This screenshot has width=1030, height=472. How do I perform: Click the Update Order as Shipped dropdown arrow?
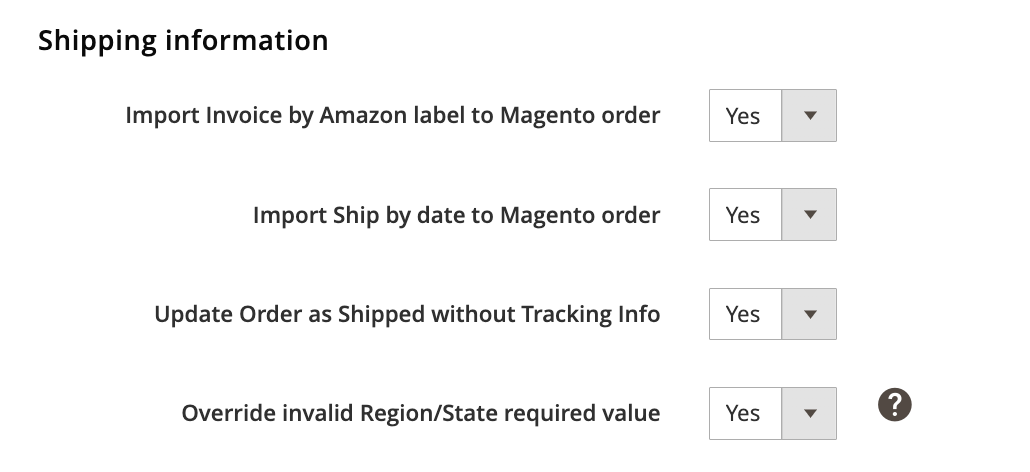(809, 314)
